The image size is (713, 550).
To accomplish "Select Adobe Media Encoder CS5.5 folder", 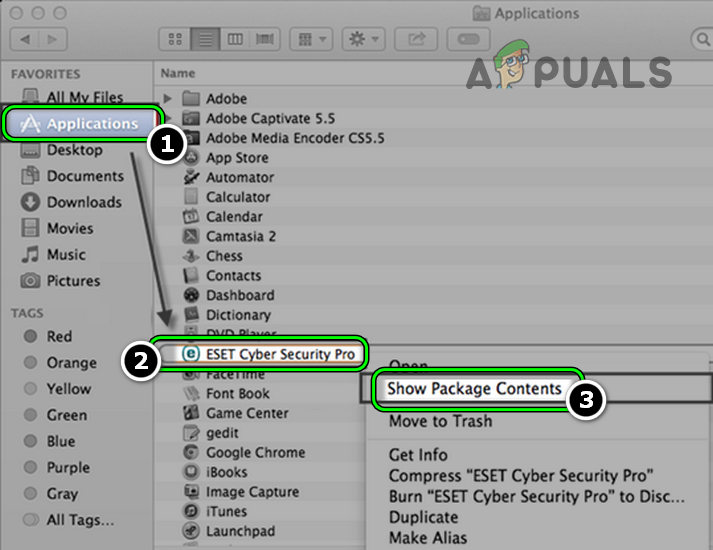I will (x=295, y=138).
